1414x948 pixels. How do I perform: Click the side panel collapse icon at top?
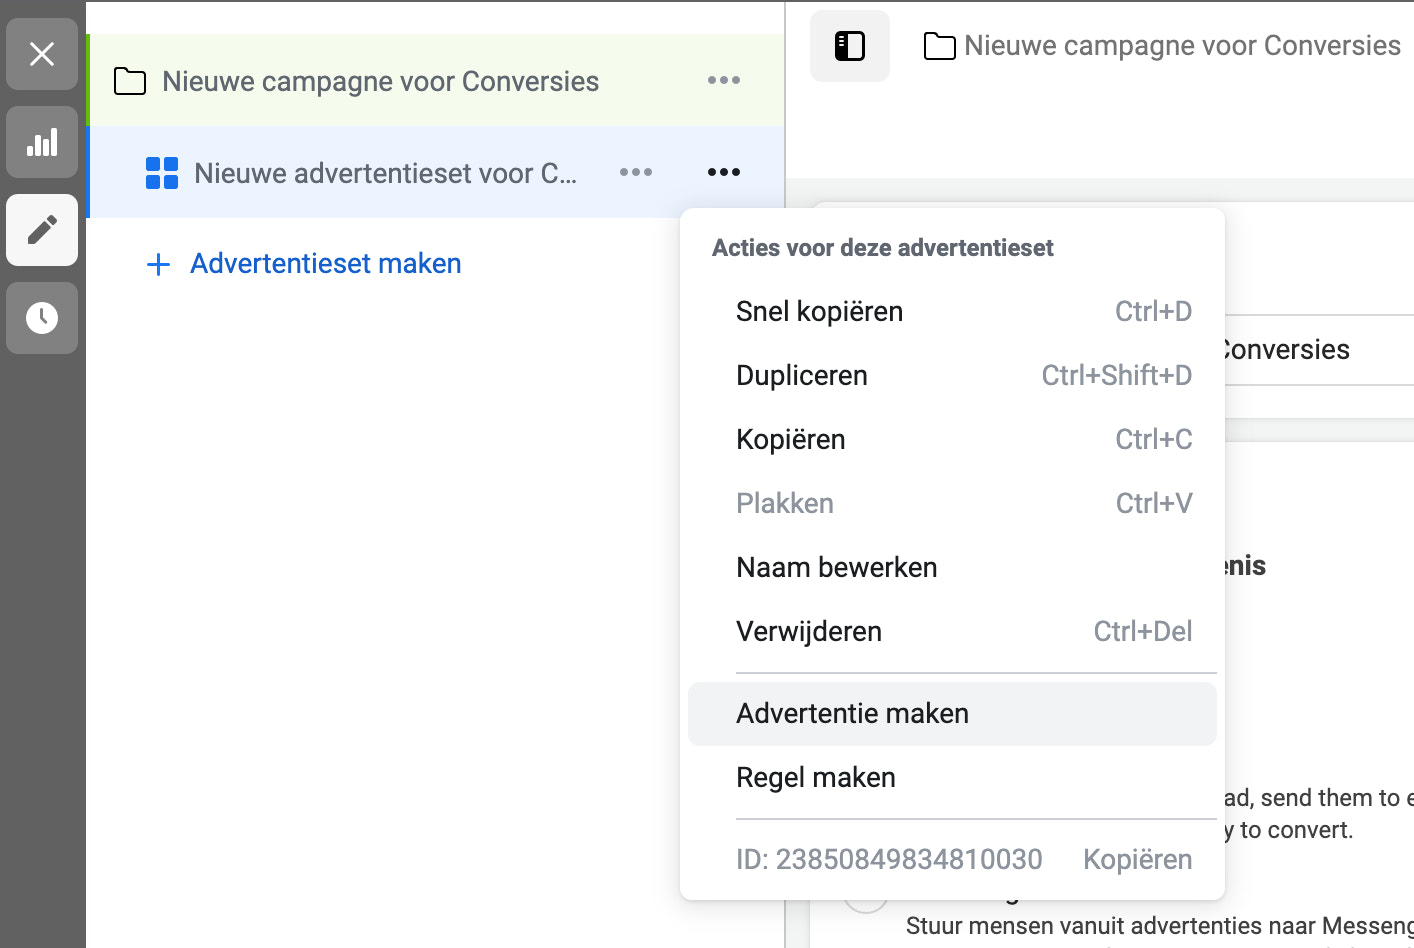click(x=849, y=46)
